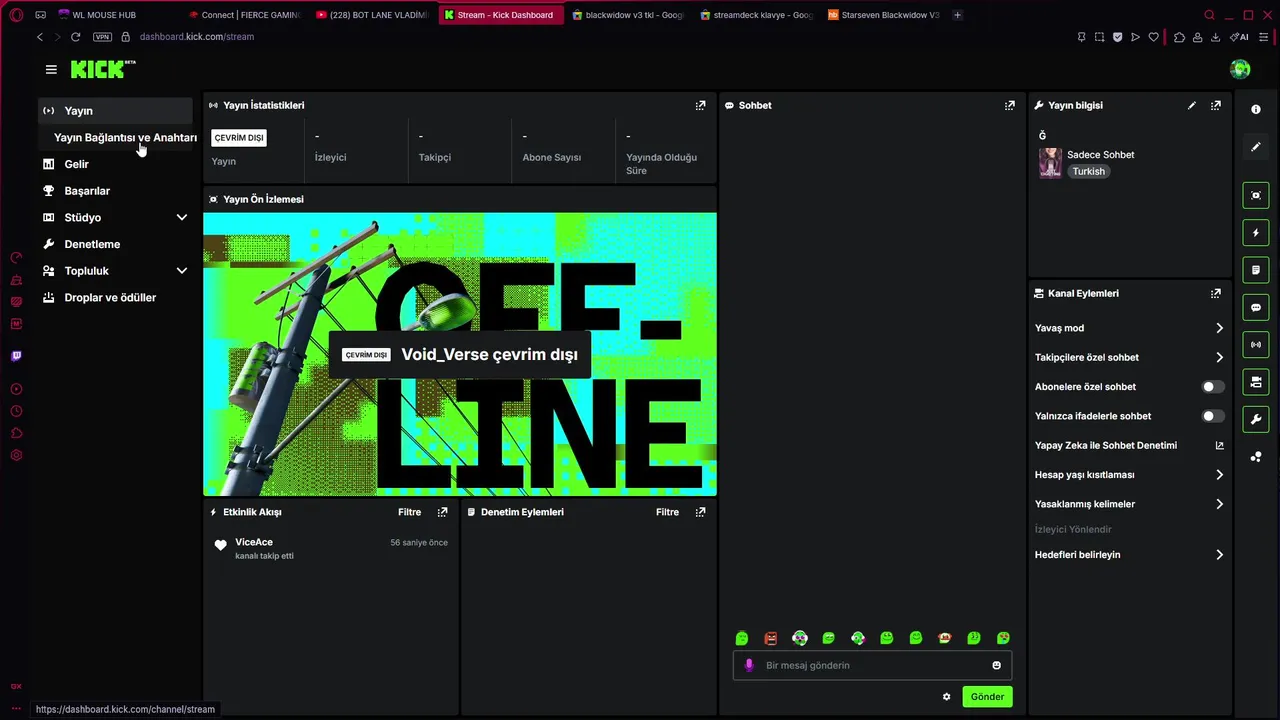
Task: Select Yayın in left navigation
Action: 115,111
